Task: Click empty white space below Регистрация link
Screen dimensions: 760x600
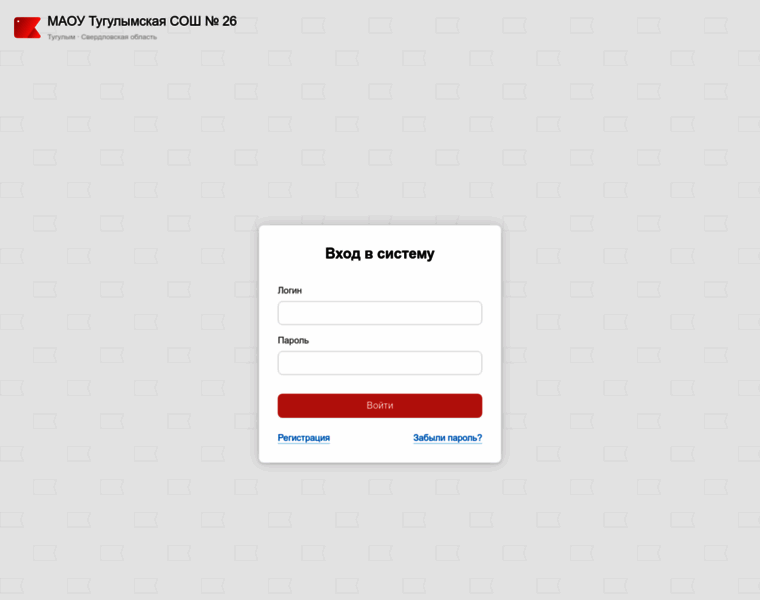Action: (303, 453)
